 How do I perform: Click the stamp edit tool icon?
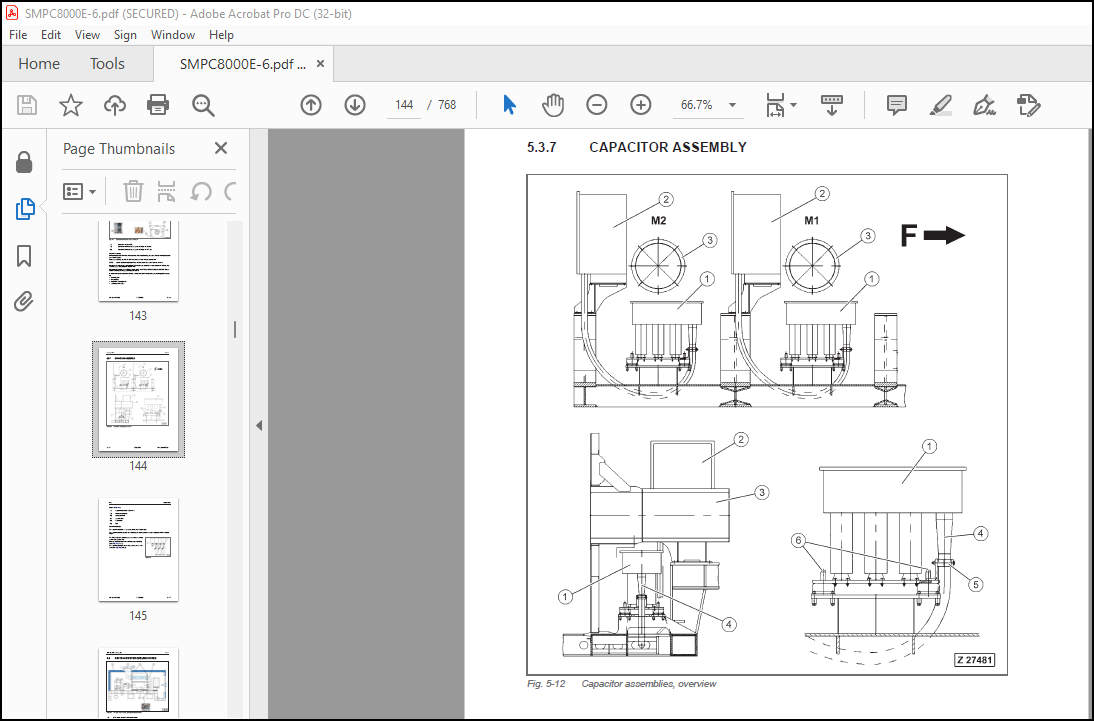(1028, 105)
